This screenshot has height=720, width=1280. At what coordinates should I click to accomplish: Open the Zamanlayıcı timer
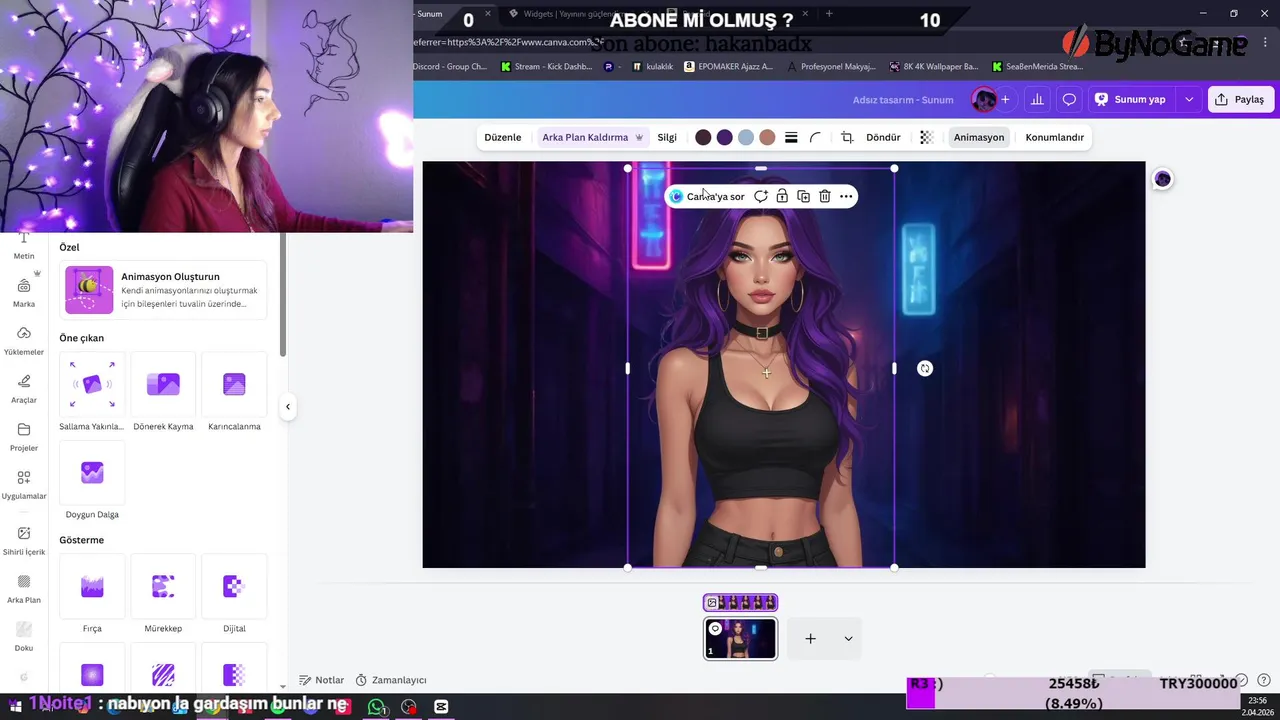(391, 680)
